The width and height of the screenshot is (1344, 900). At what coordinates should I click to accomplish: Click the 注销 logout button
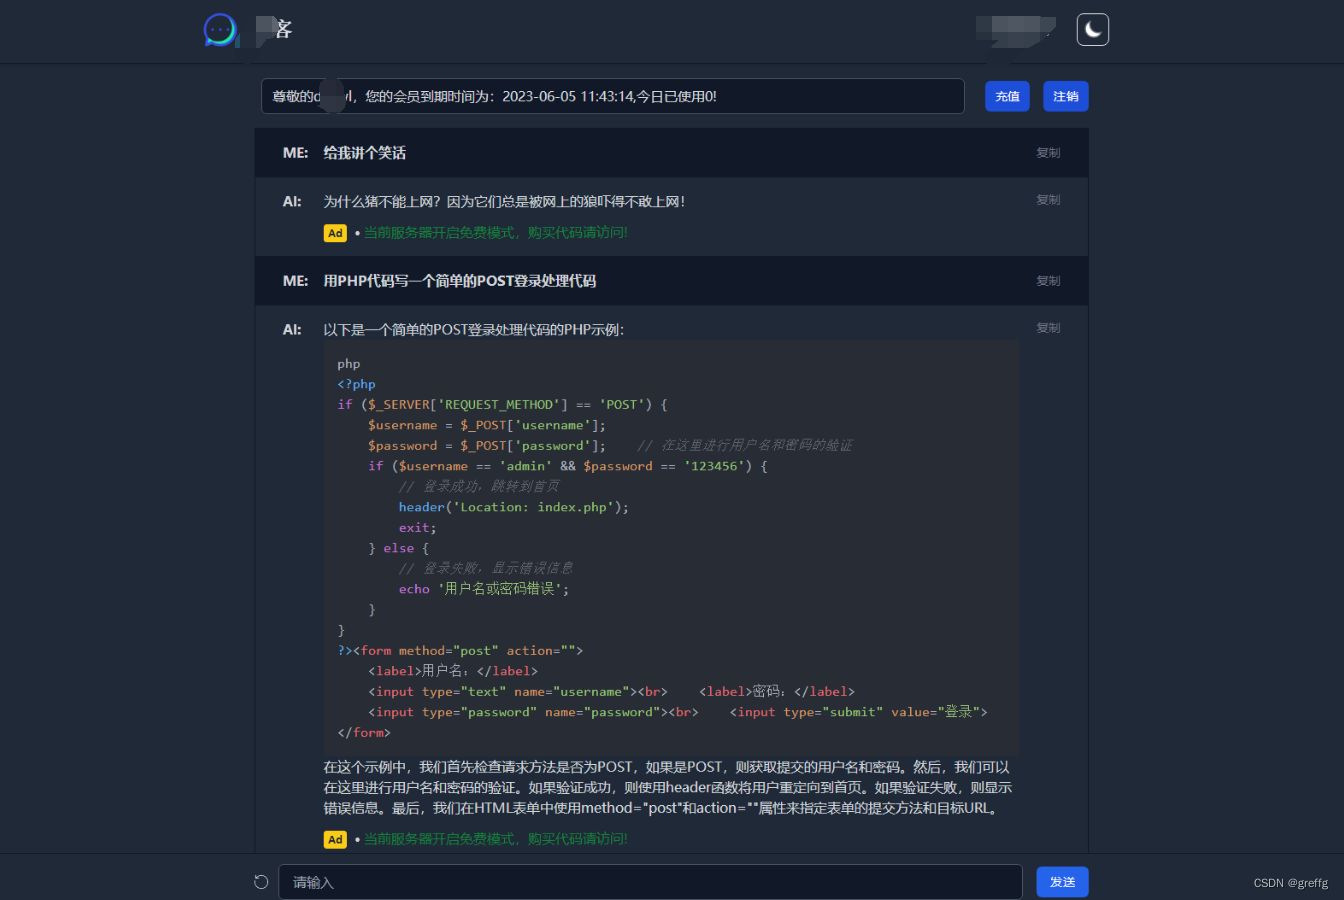pyautogui.click(x=1065, y=96)
